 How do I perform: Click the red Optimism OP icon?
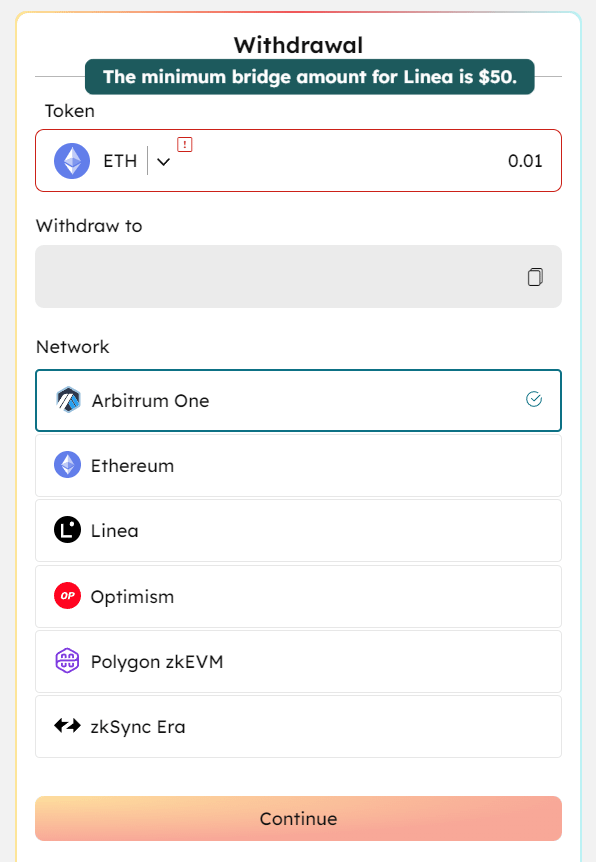coord(68,595)
